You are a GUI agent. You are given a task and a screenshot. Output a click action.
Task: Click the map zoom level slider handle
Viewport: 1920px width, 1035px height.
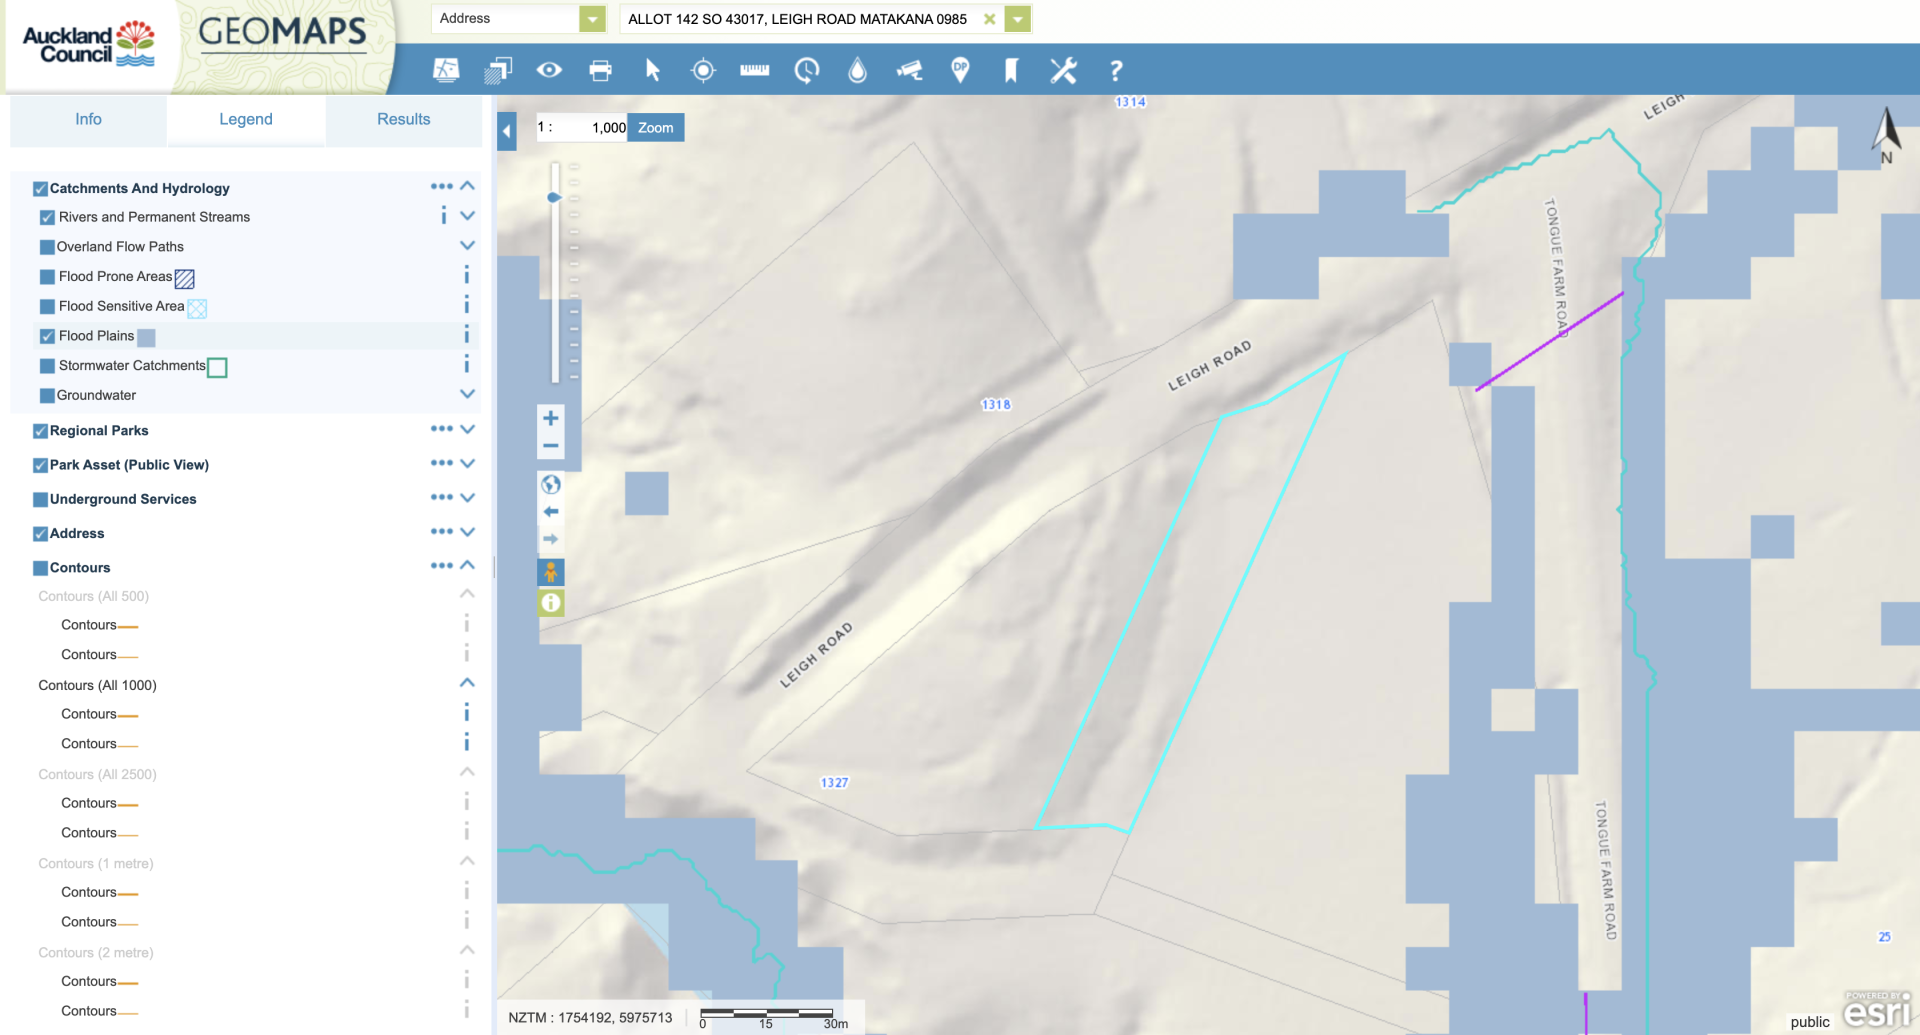pos(554,198)
